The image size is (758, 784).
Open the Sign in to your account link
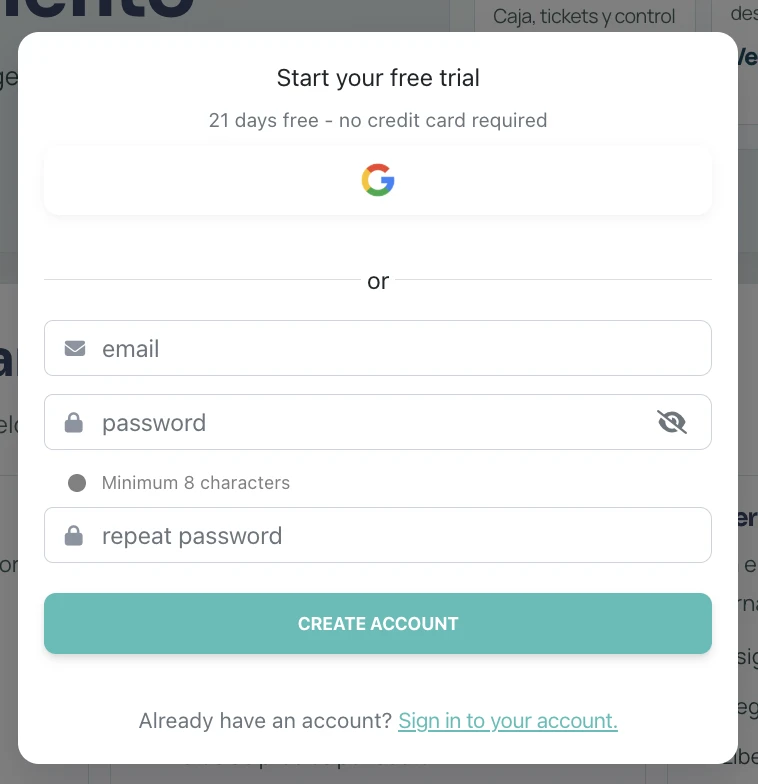pyautogui.click(x=508, y=721)
